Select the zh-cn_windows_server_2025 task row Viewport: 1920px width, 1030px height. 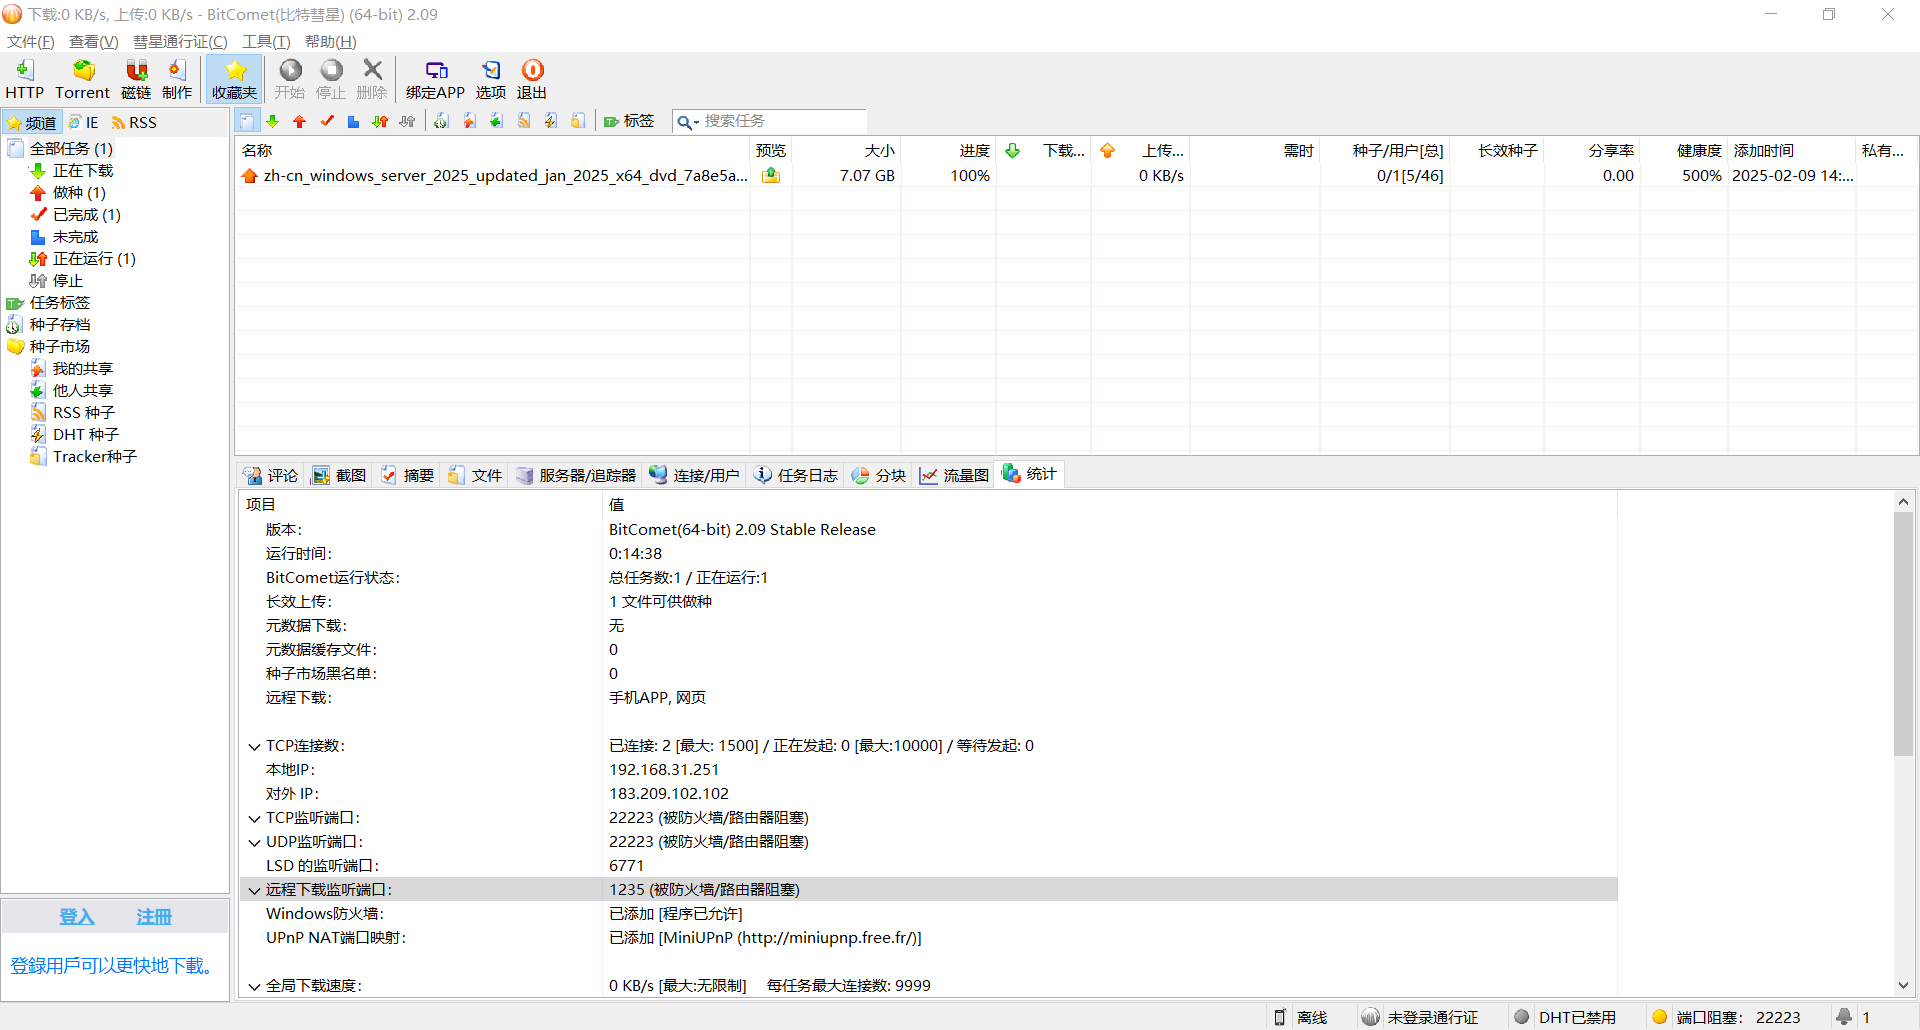coord(1076,175)
